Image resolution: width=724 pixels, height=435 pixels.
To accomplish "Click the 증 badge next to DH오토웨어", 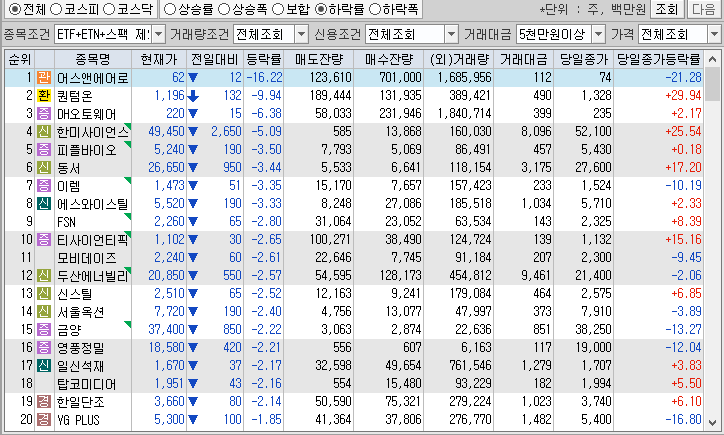I will (x=44, y=114).
